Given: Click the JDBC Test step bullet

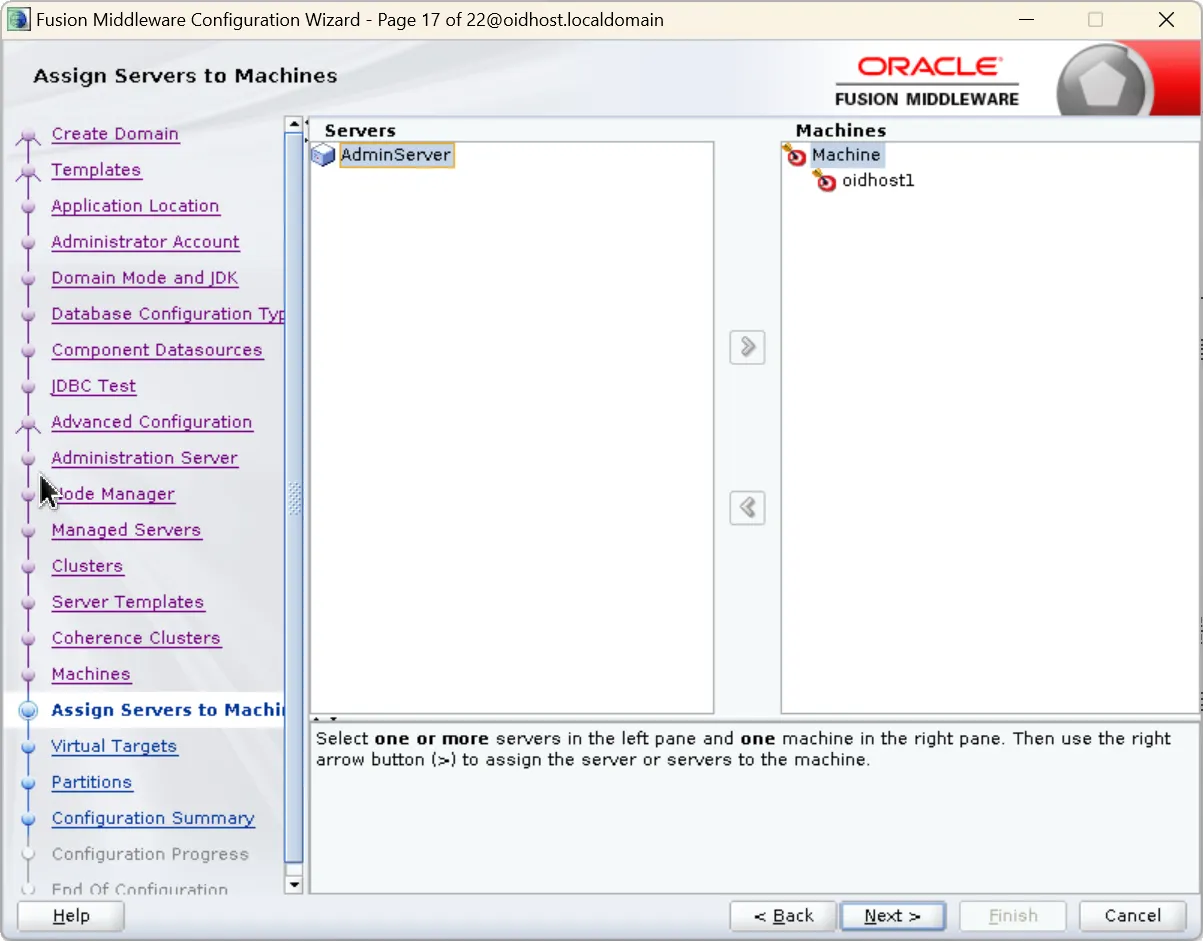Looking at the screenshot, I should (29, 387).
